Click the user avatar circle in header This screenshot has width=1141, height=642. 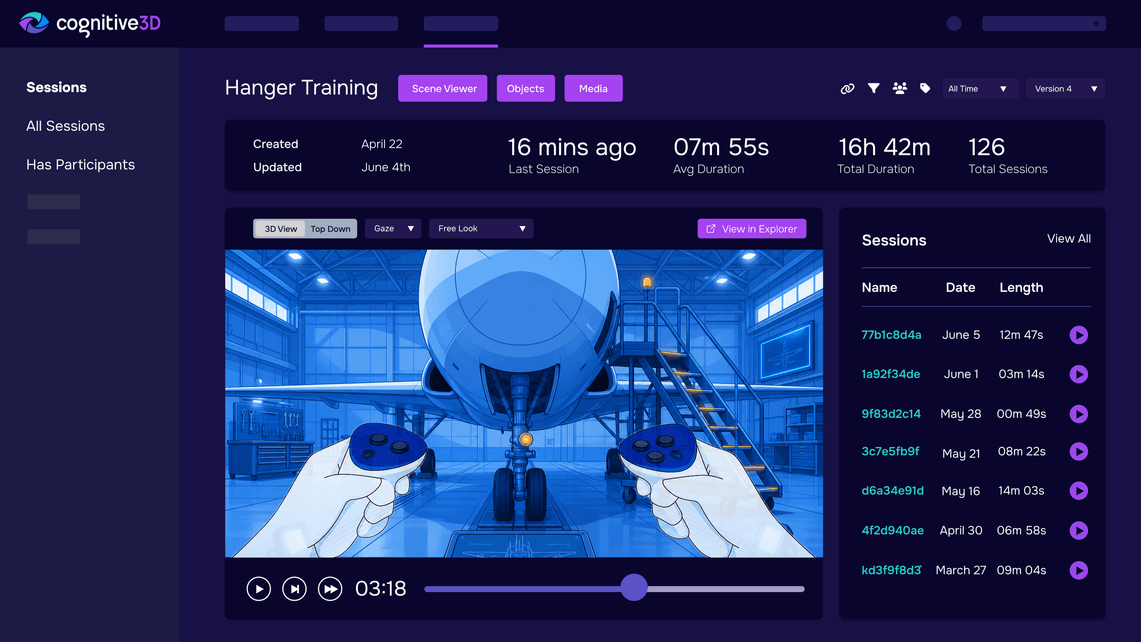954,23
